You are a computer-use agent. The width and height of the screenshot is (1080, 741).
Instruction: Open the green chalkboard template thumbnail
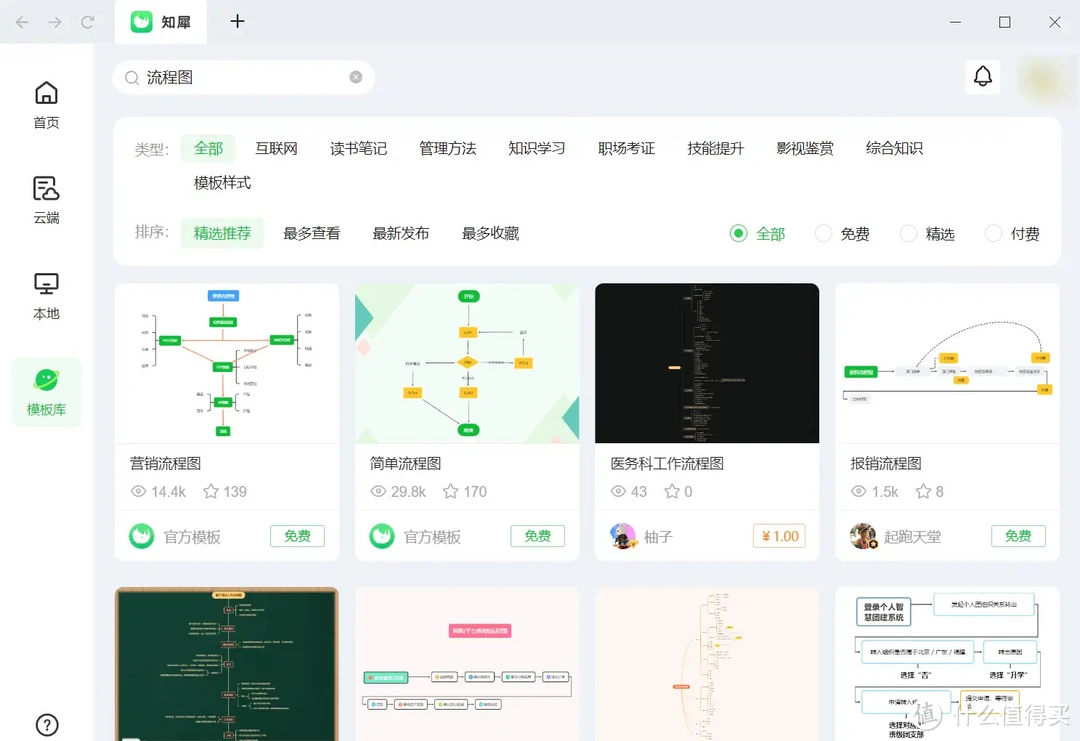[x=227, y=664]
